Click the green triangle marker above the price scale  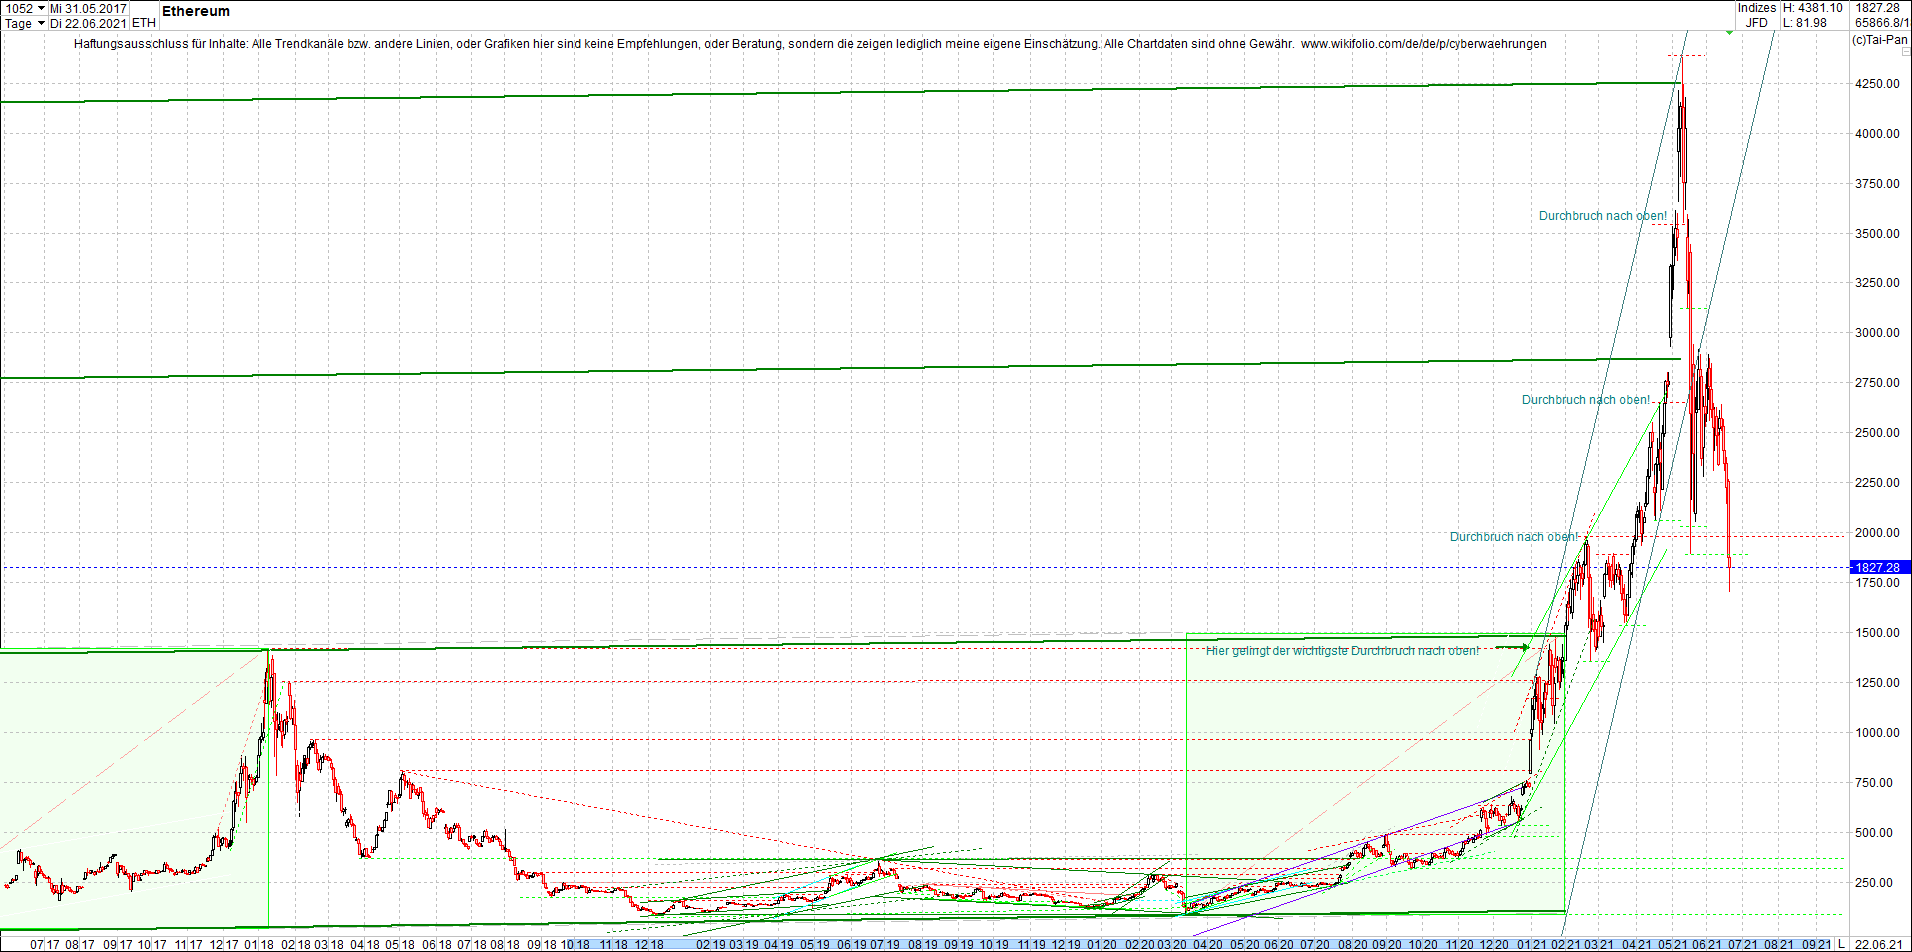point(1730,31)
